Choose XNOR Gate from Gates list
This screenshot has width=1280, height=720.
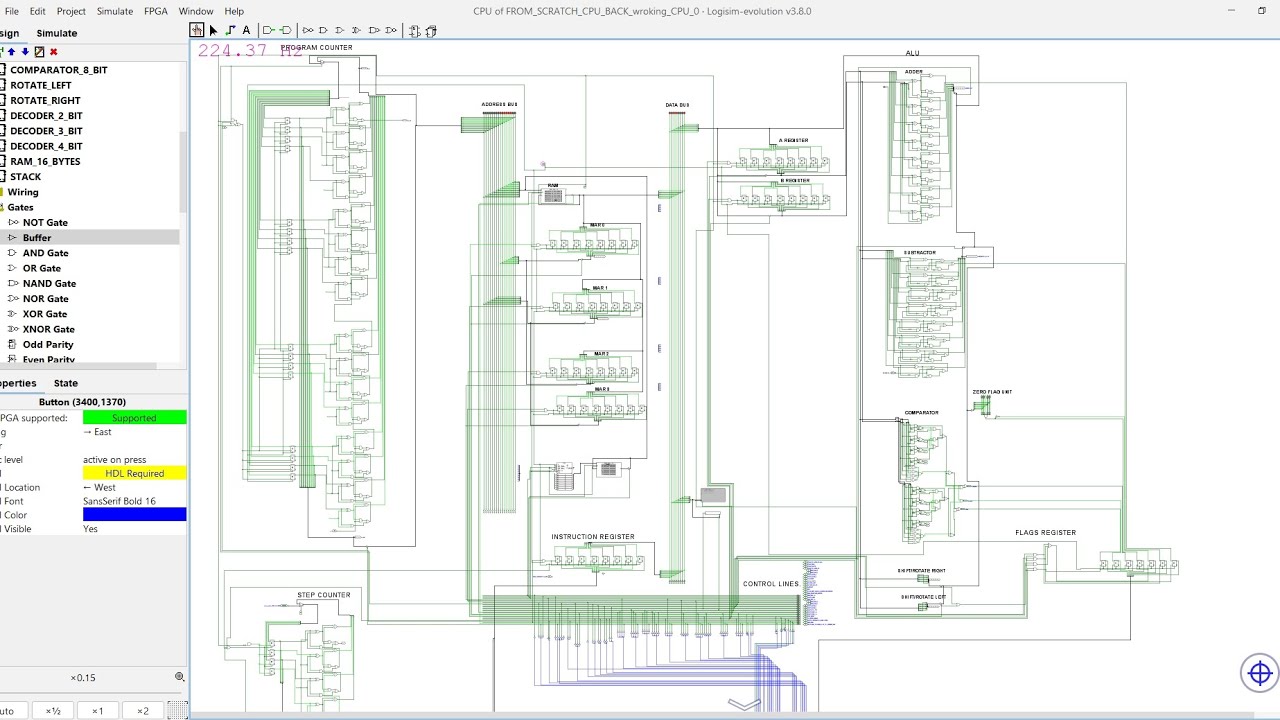click(49, 329)
